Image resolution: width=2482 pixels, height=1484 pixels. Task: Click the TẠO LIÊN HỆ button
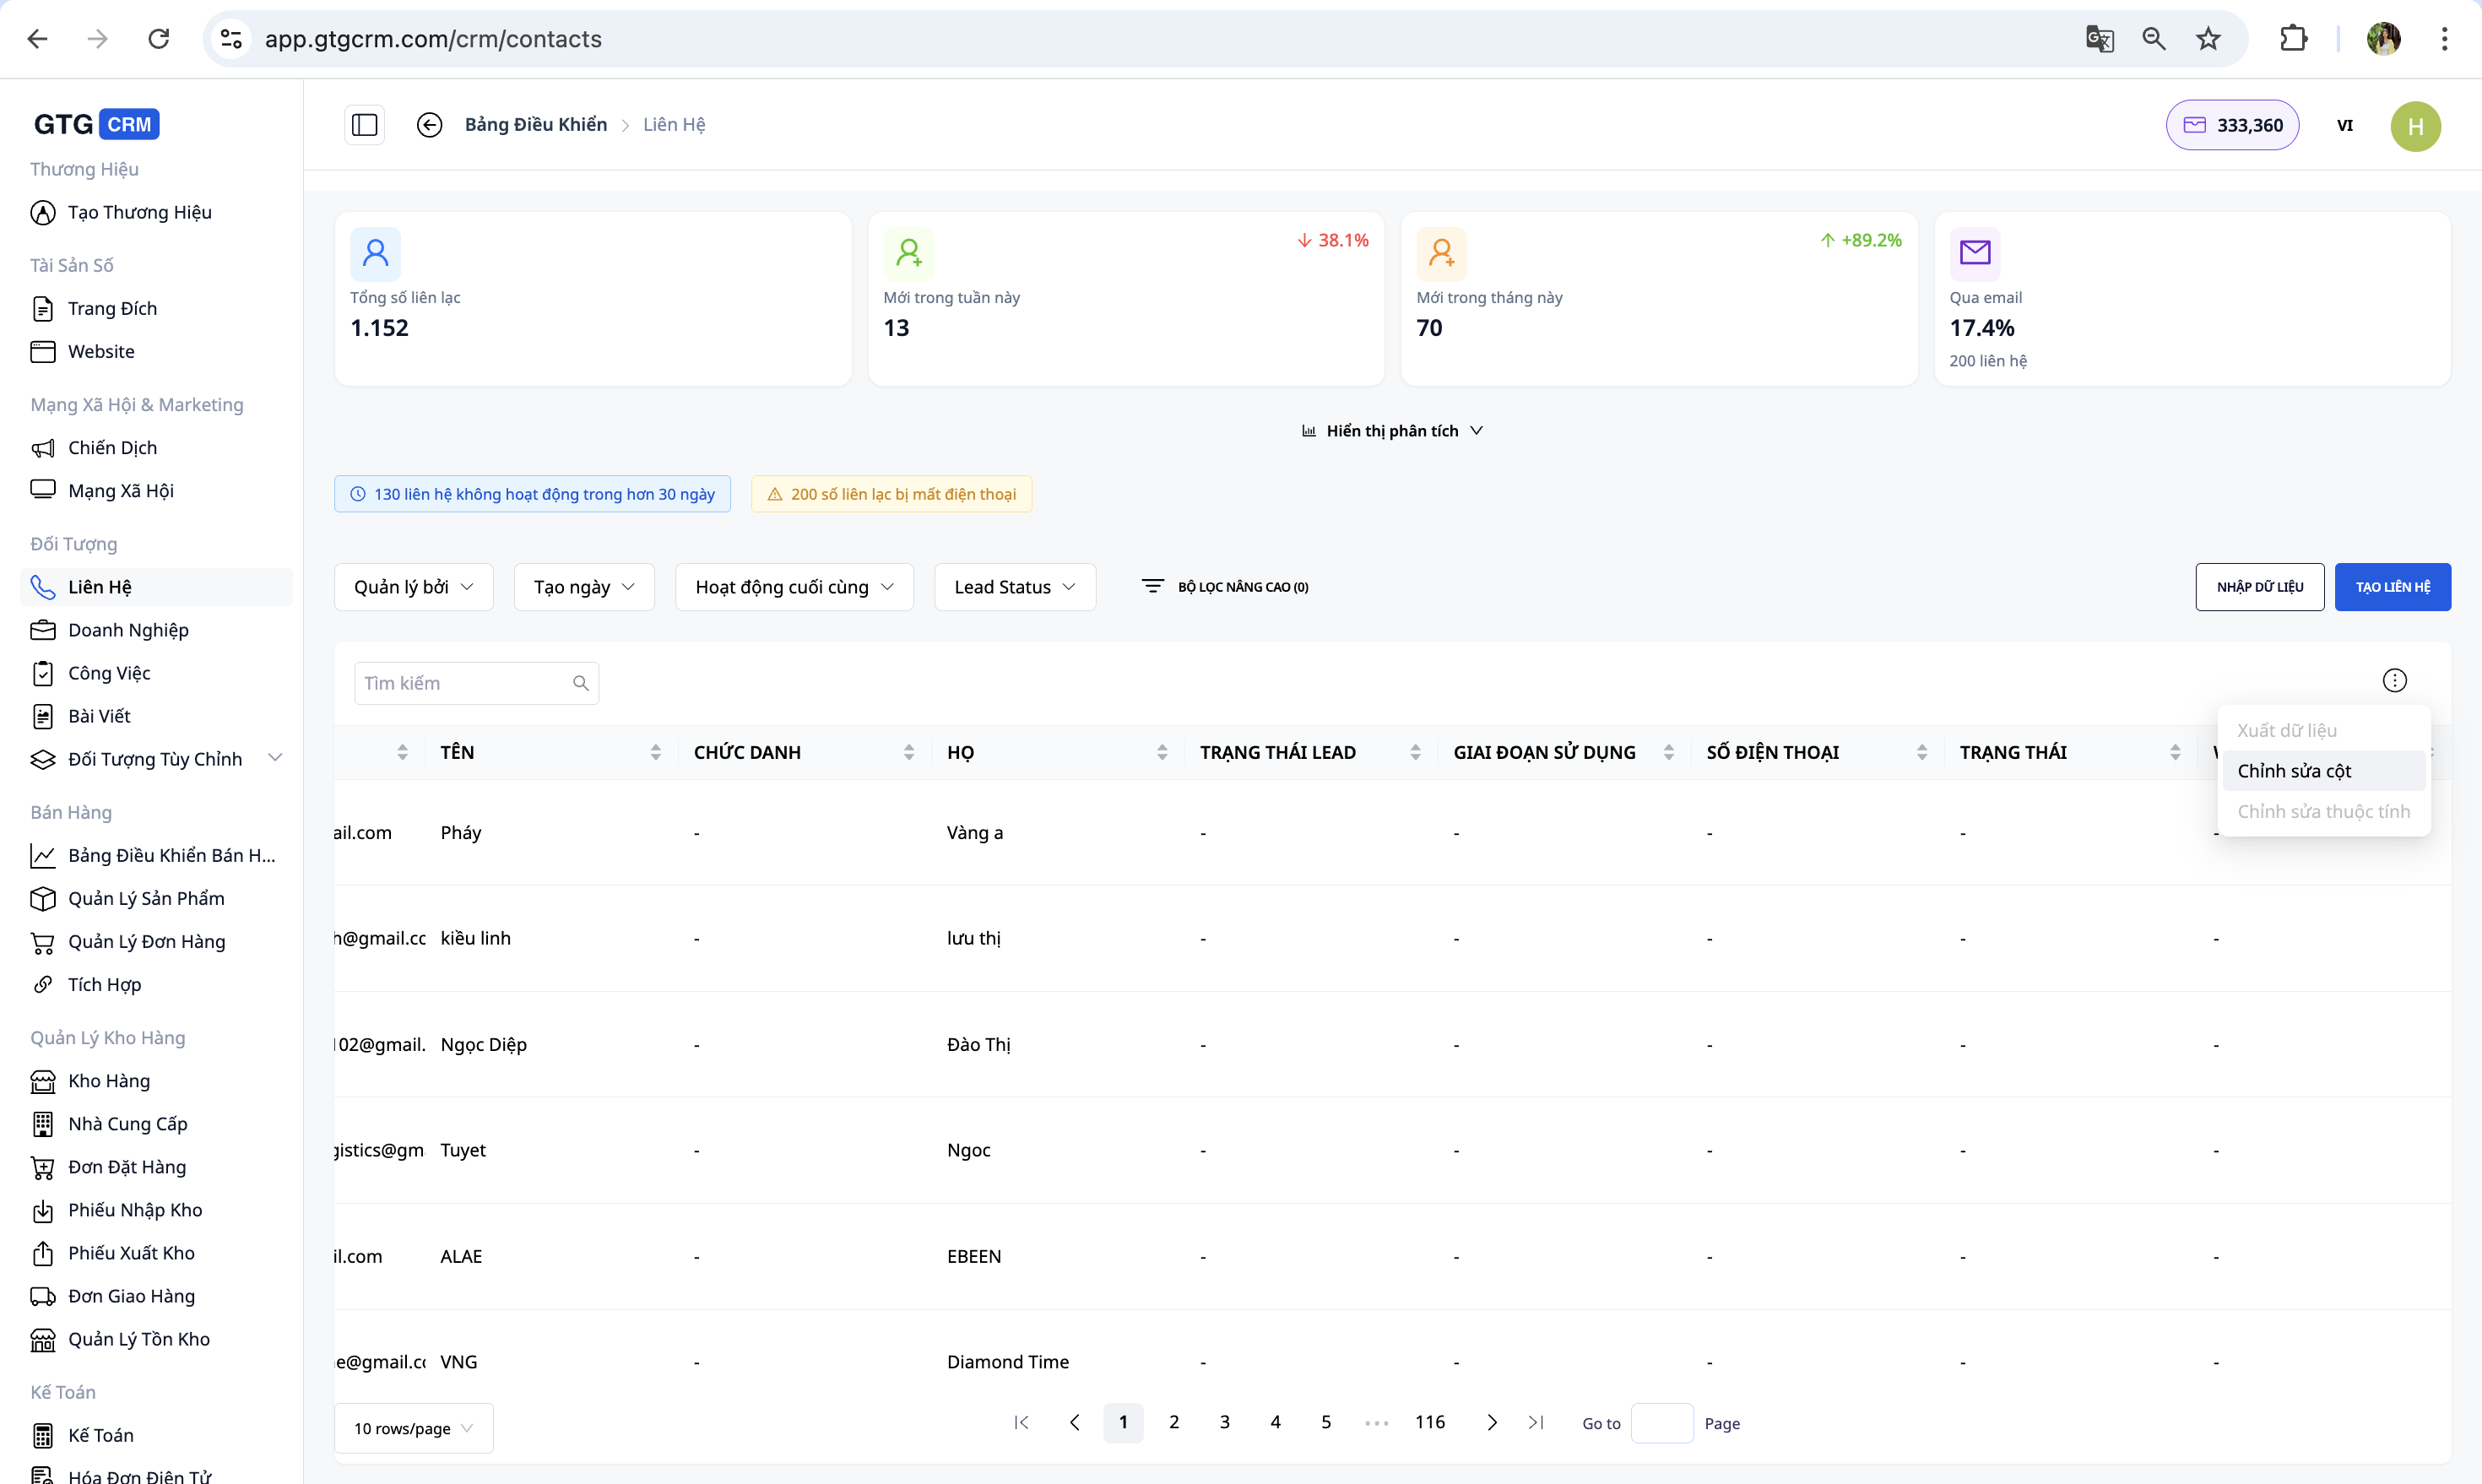click(x=2392, y=587)
